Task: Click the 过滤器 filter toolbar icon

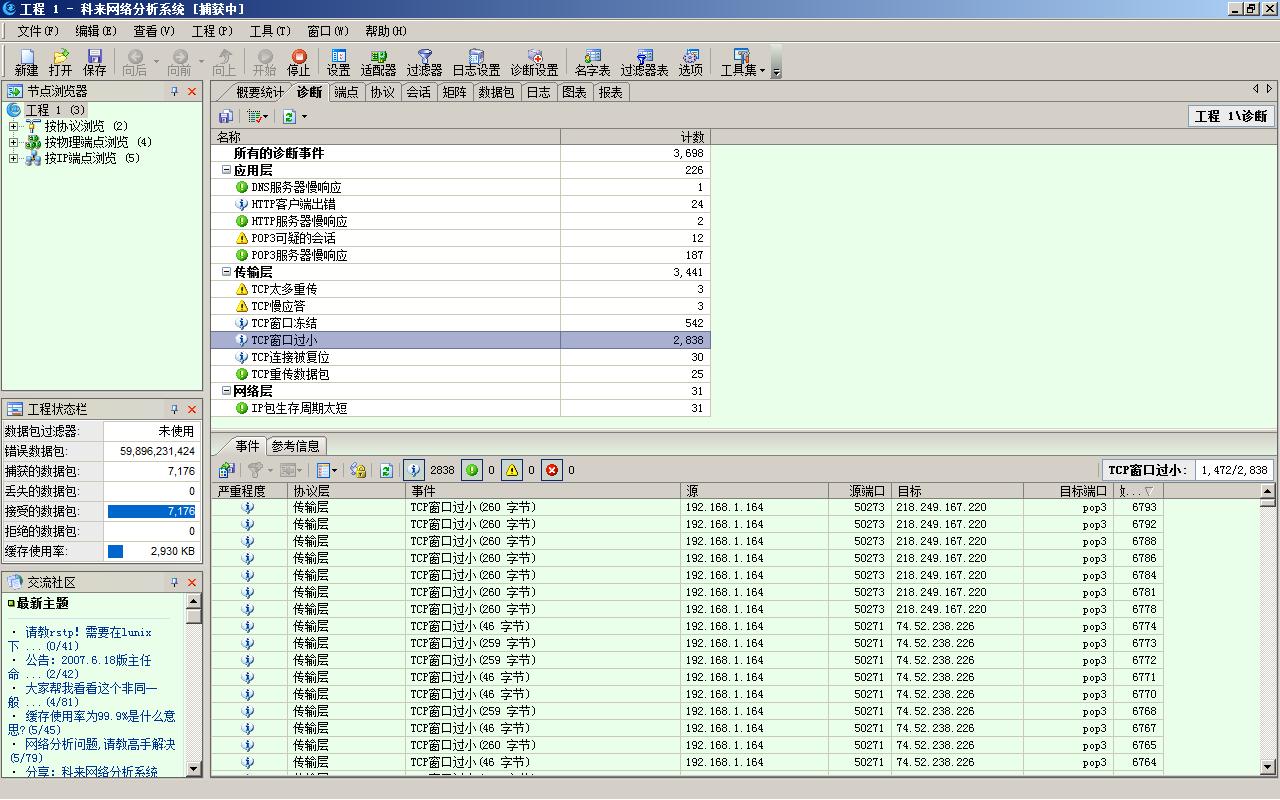Action: [424, 62]
